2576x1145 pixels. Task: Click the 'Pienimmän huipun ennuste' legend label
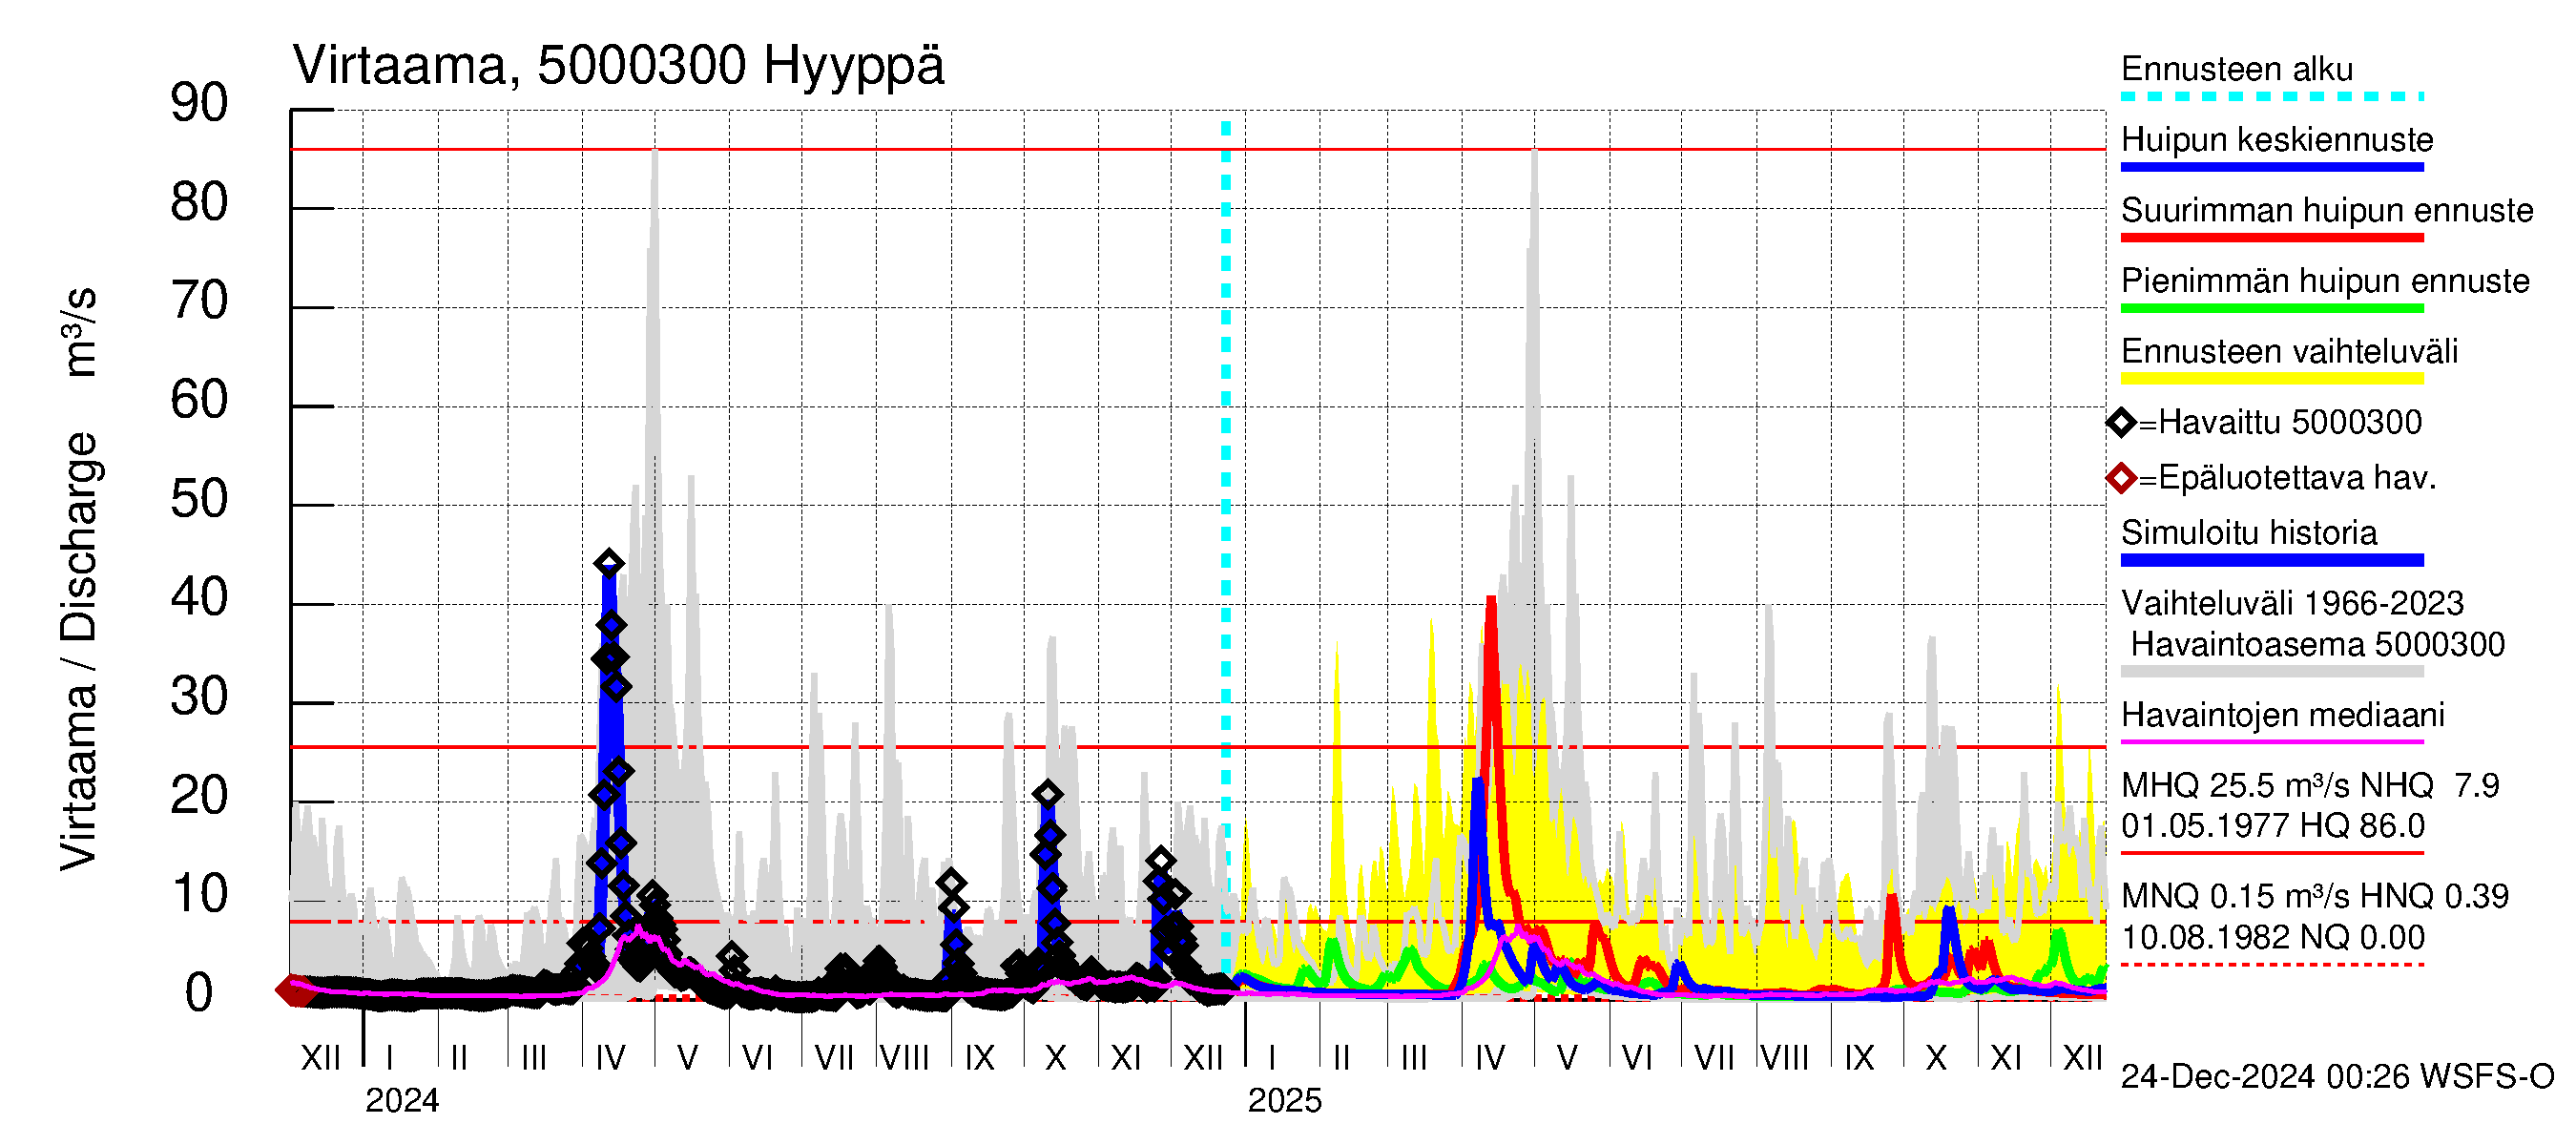click(2325, 281)
